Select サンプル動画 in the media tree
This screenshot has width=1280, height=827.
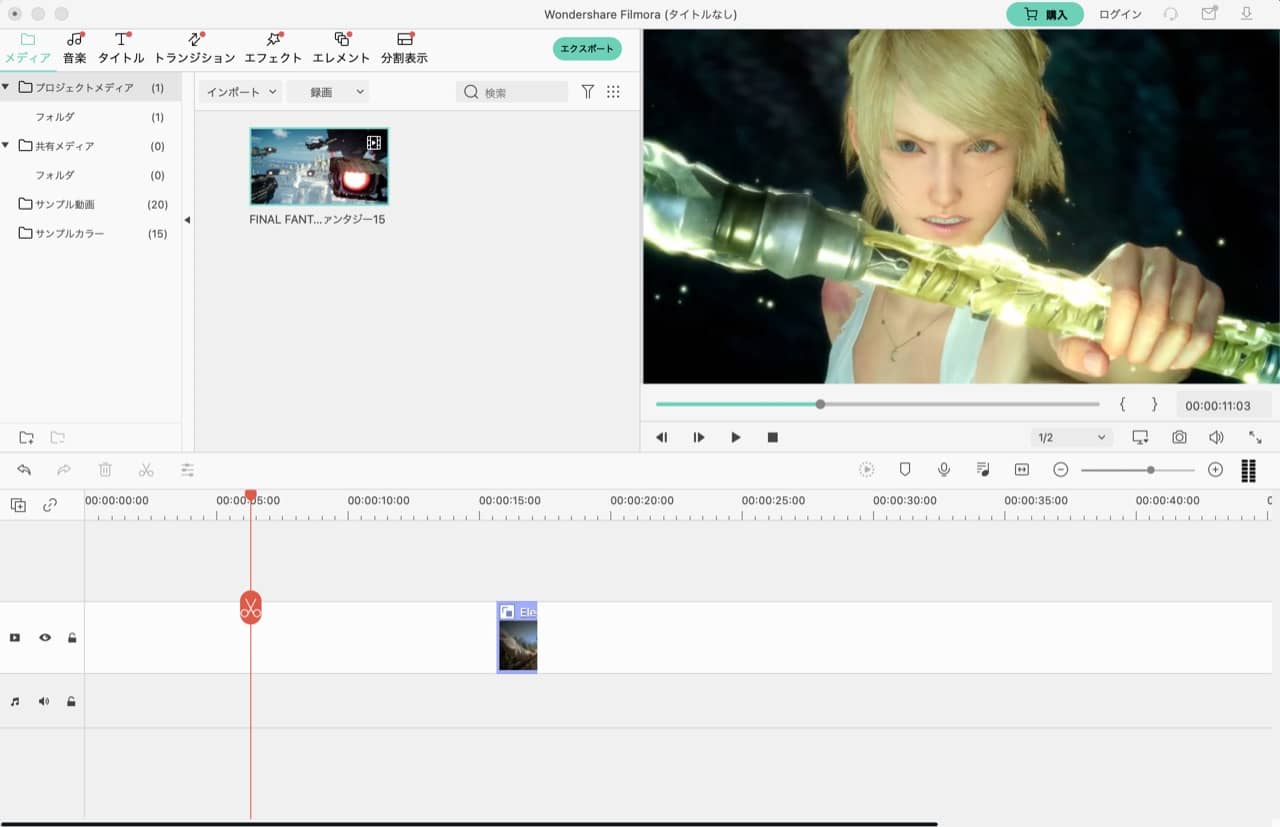pos(65,204)
